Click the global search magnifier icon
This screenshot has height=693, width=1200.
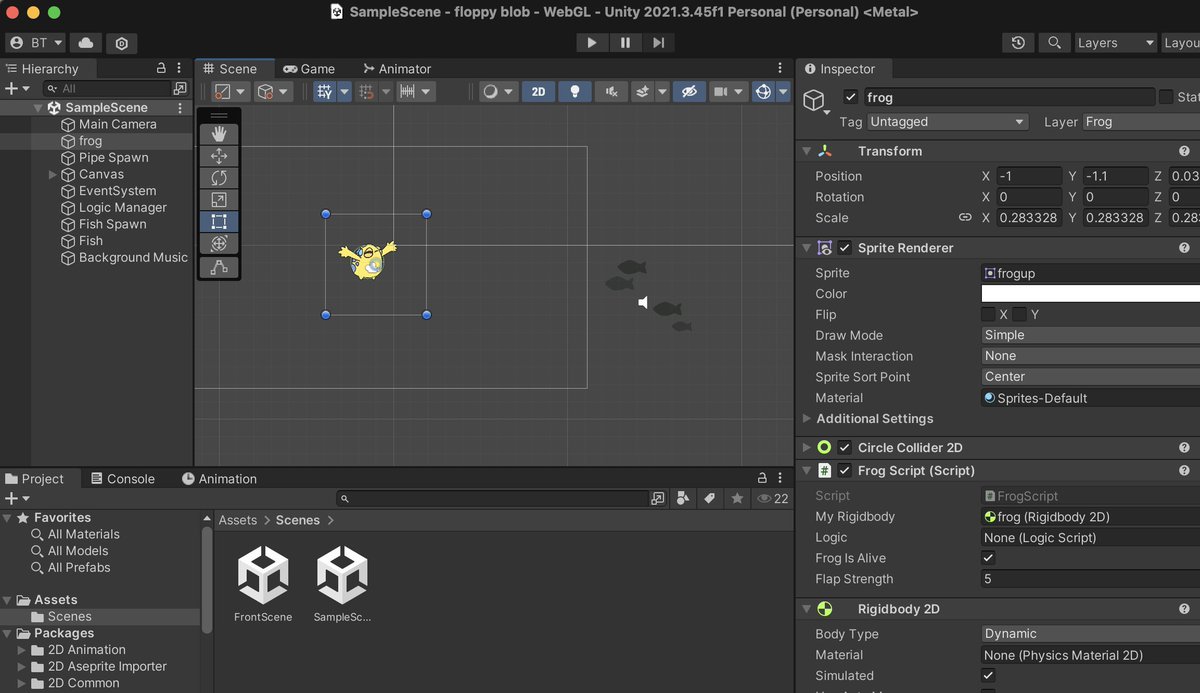point(1054,43)
